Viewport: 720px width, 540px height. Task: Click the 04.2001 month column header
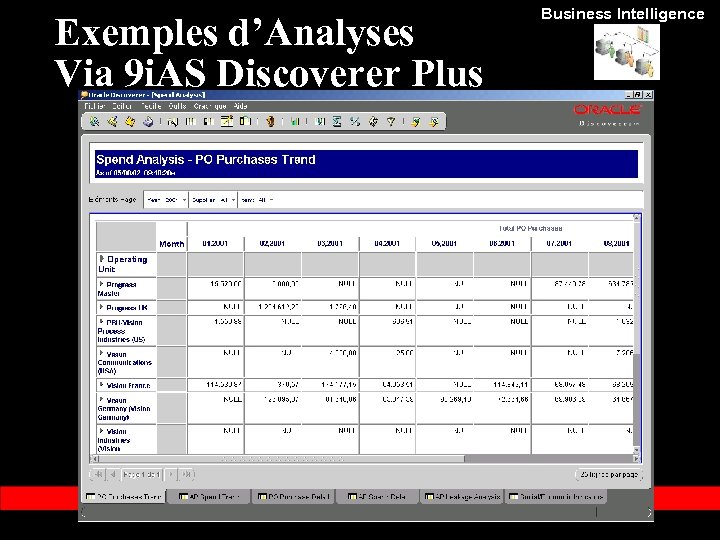pyautogui.click(x=387, y=243)
